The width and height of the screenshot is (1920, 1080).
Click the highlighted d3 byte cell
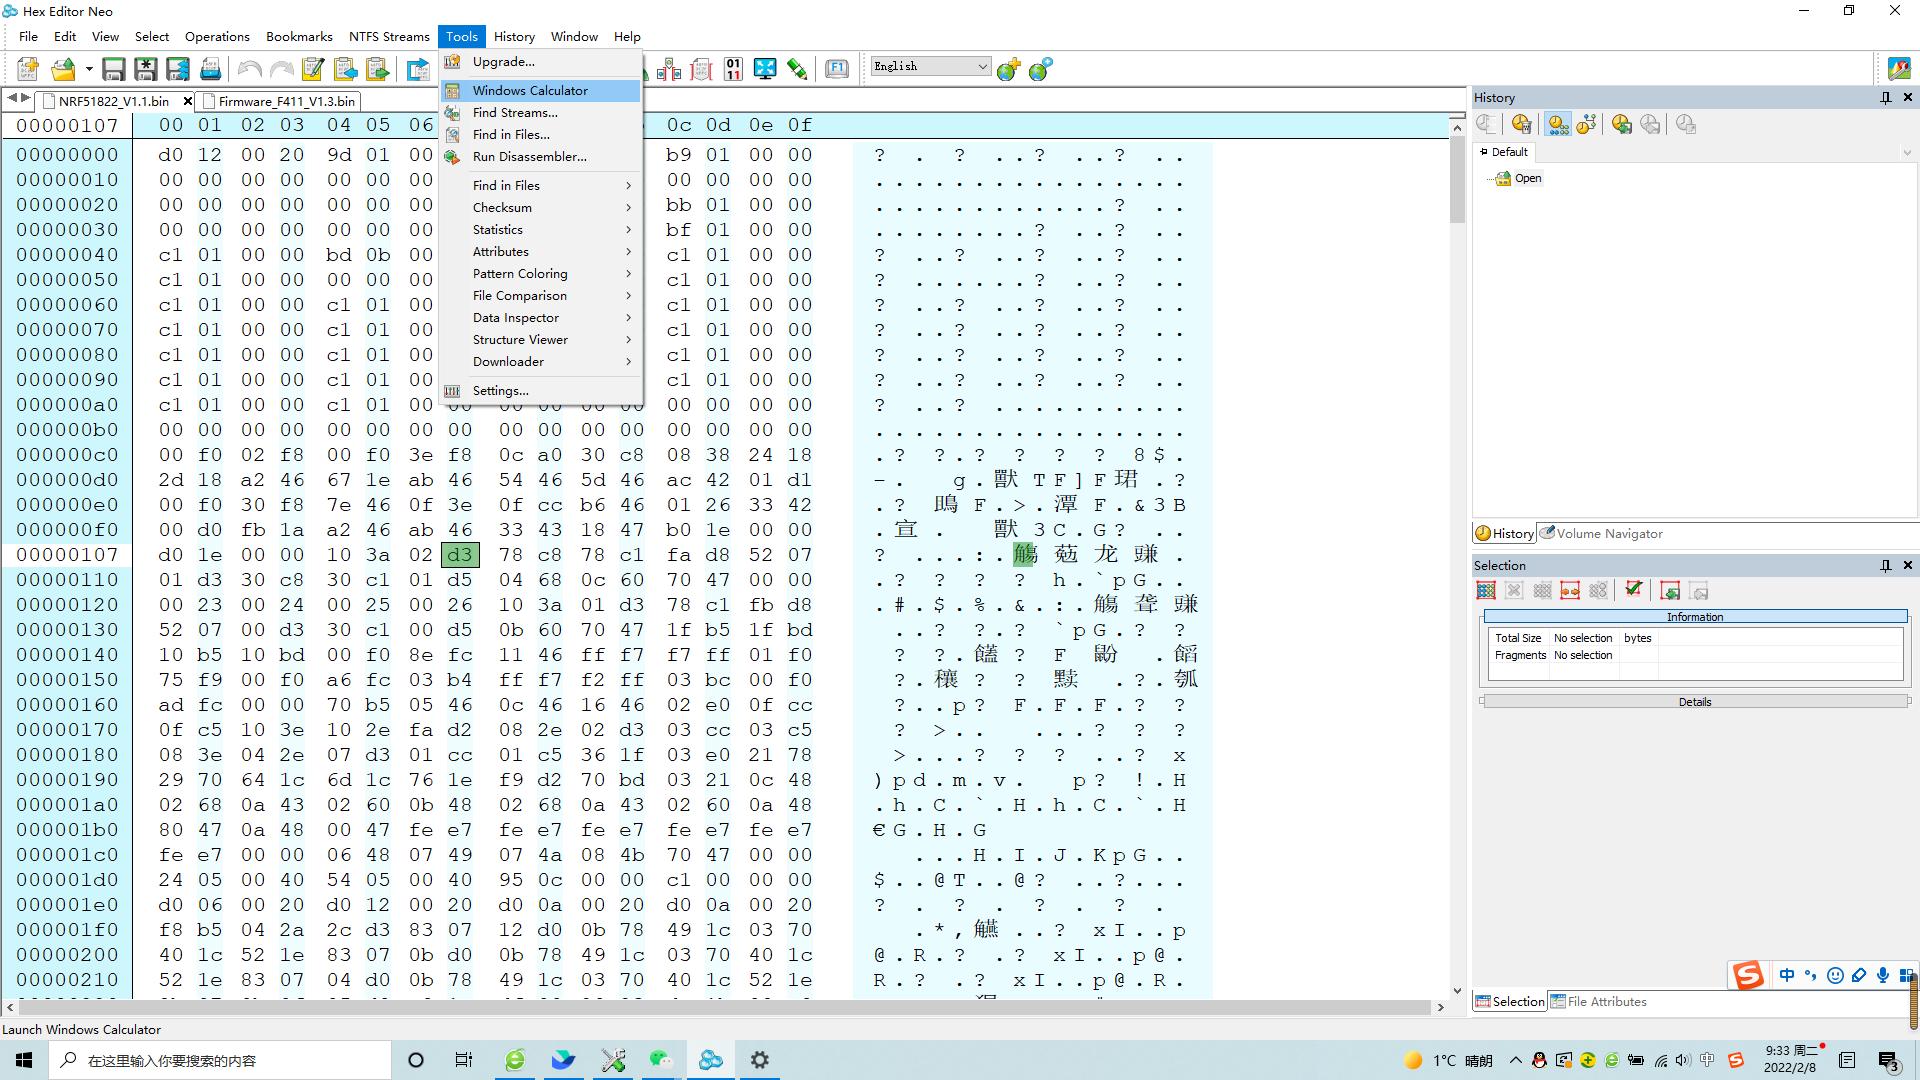pyautogui.click(x=460, y=555)
